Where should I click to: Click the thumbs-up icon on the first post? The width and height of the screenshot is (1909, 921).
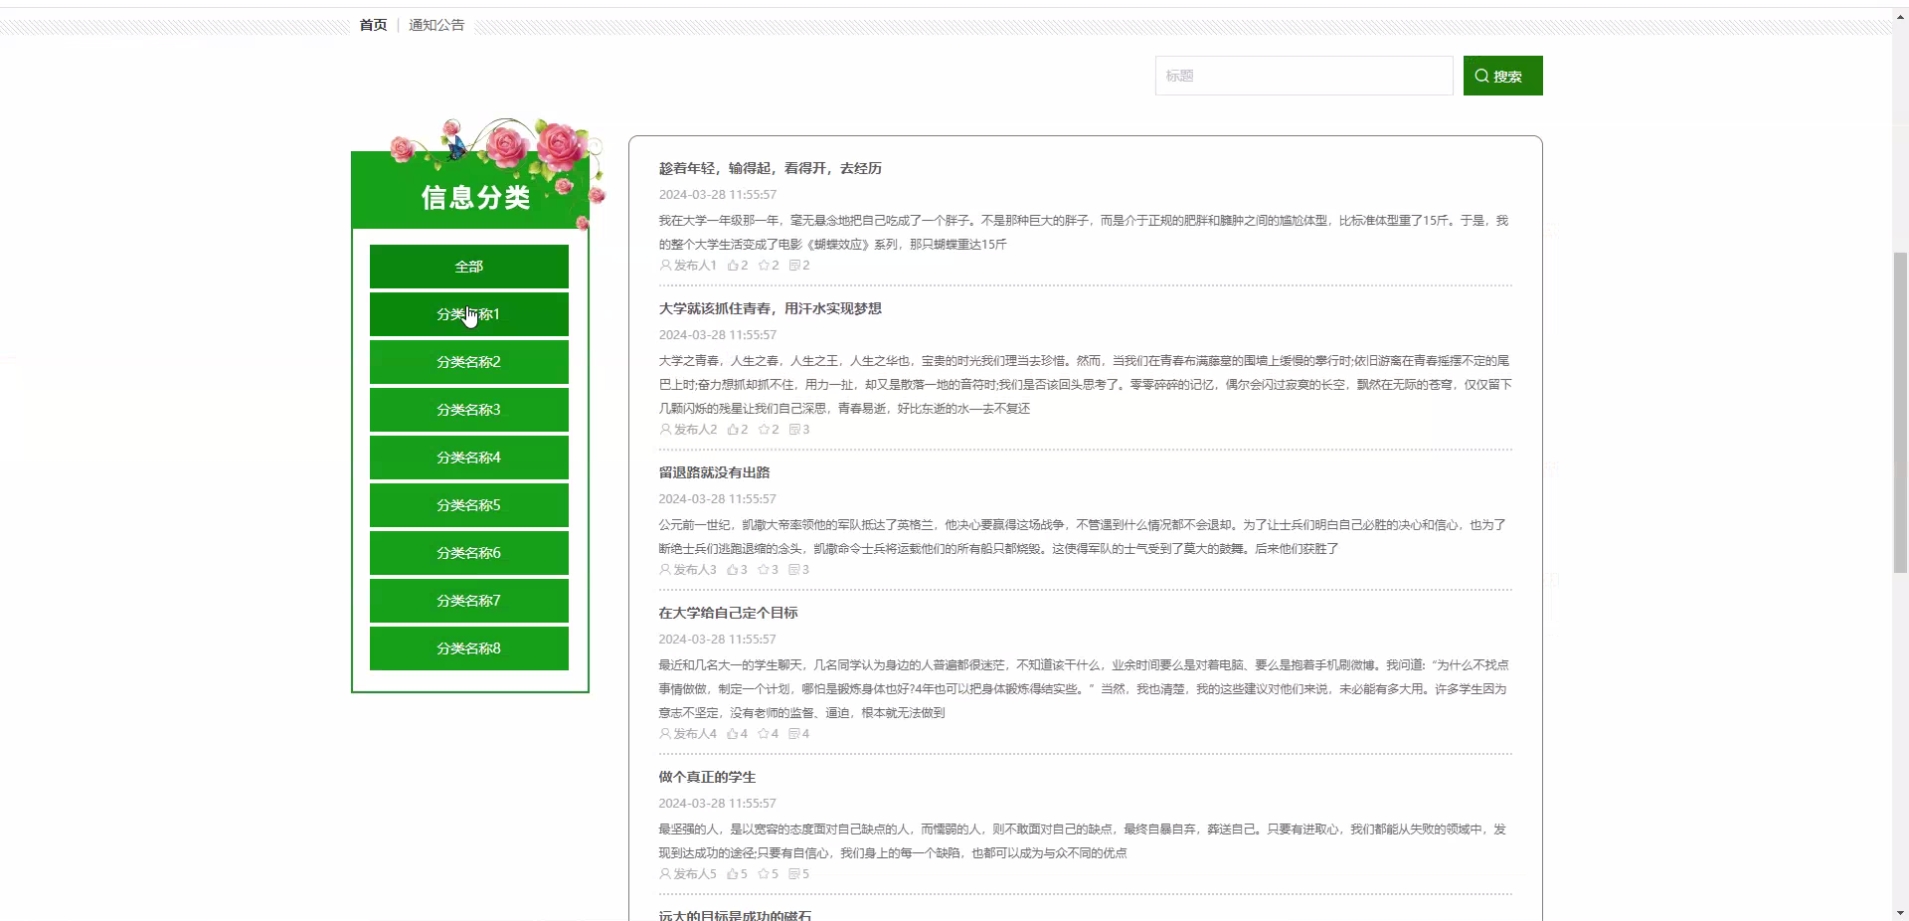click(x=732, y=265)
